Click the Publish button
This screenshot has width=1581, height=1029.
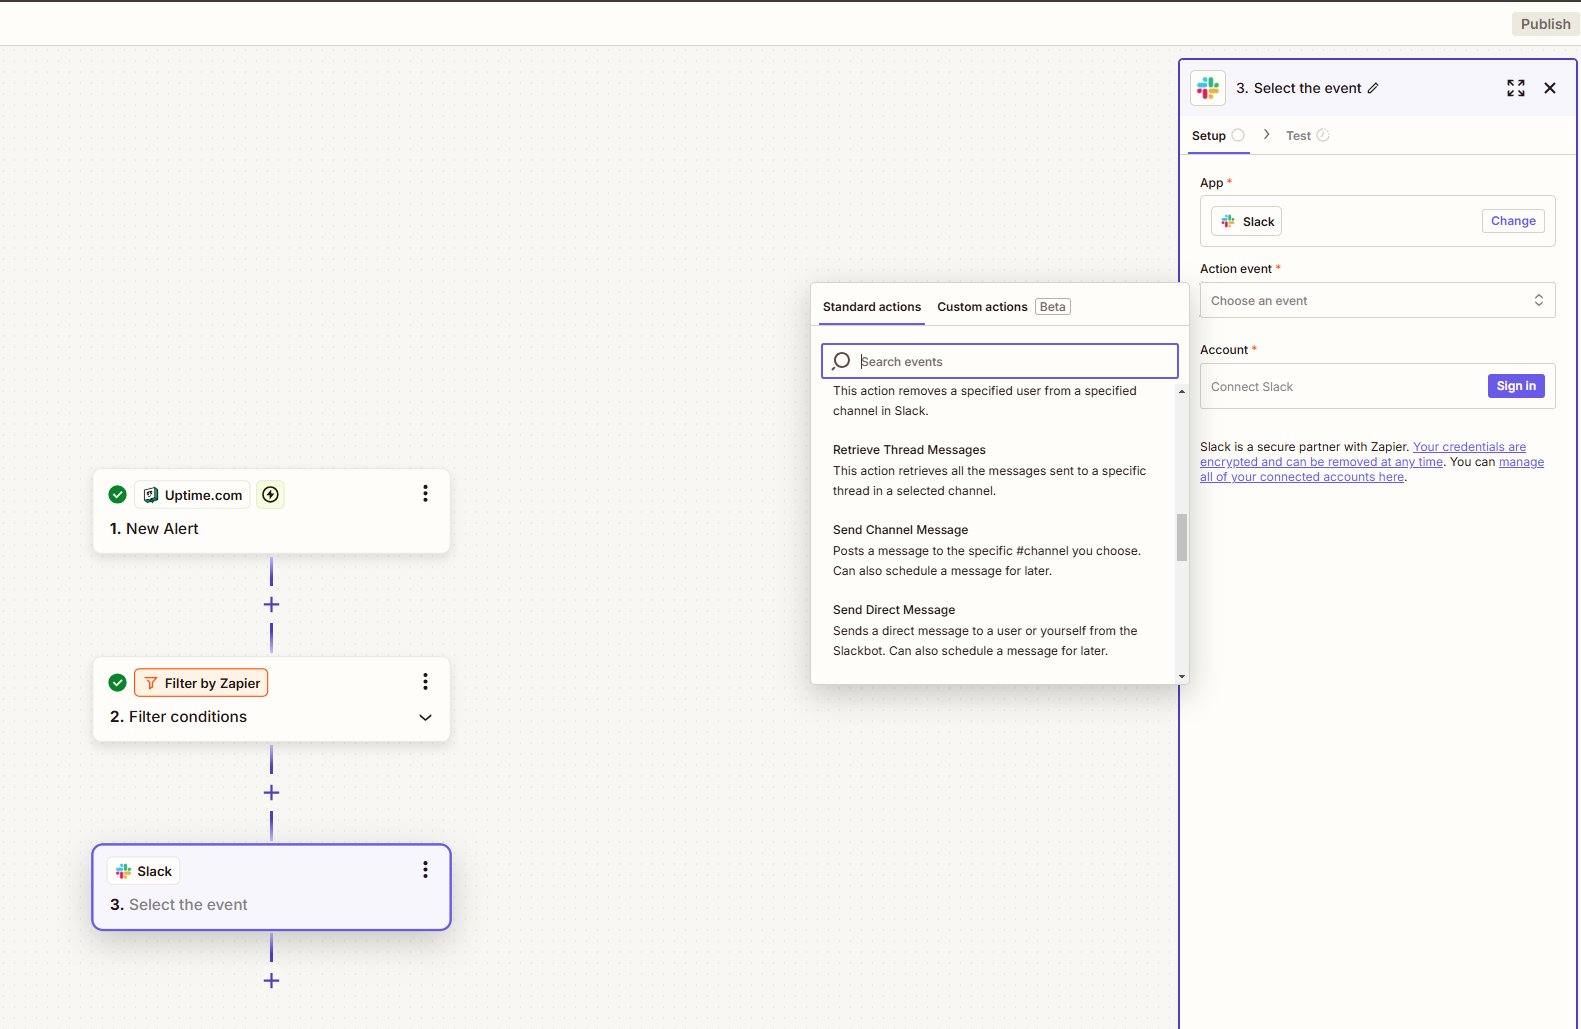coord(1545,24)
